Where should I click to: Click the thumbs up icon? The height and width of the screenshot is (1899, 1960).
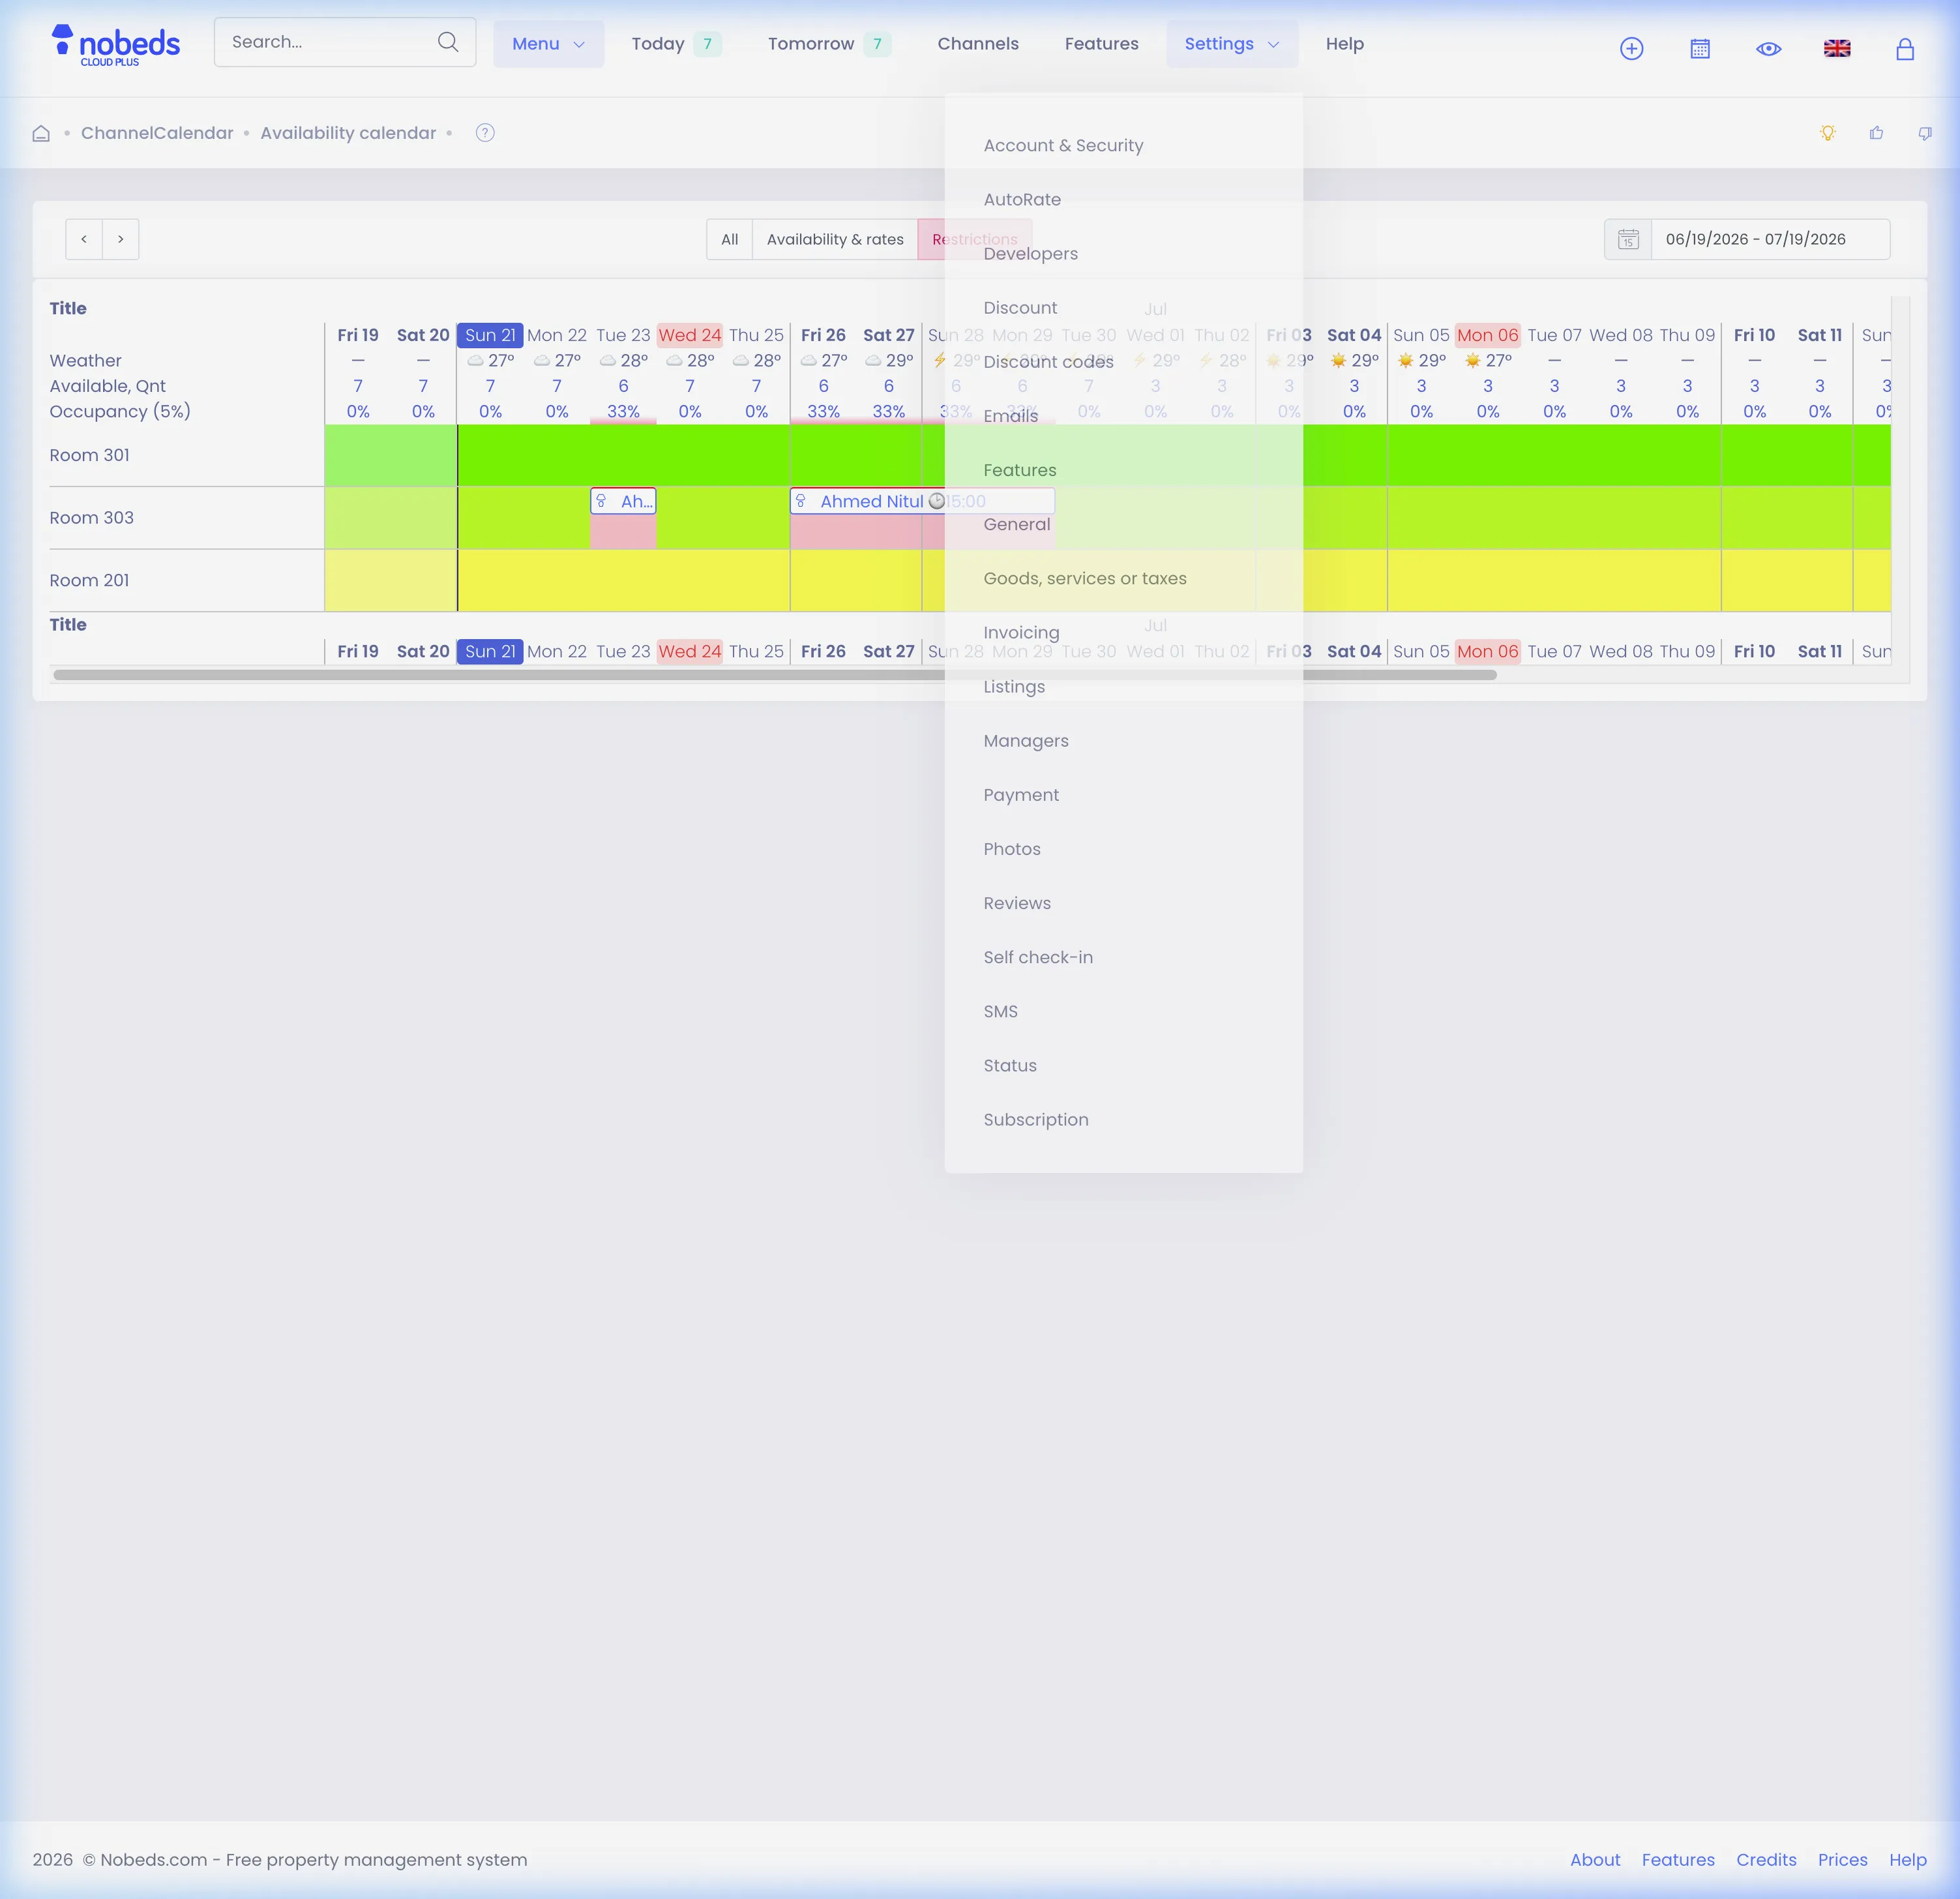[x=1876, y=133]
